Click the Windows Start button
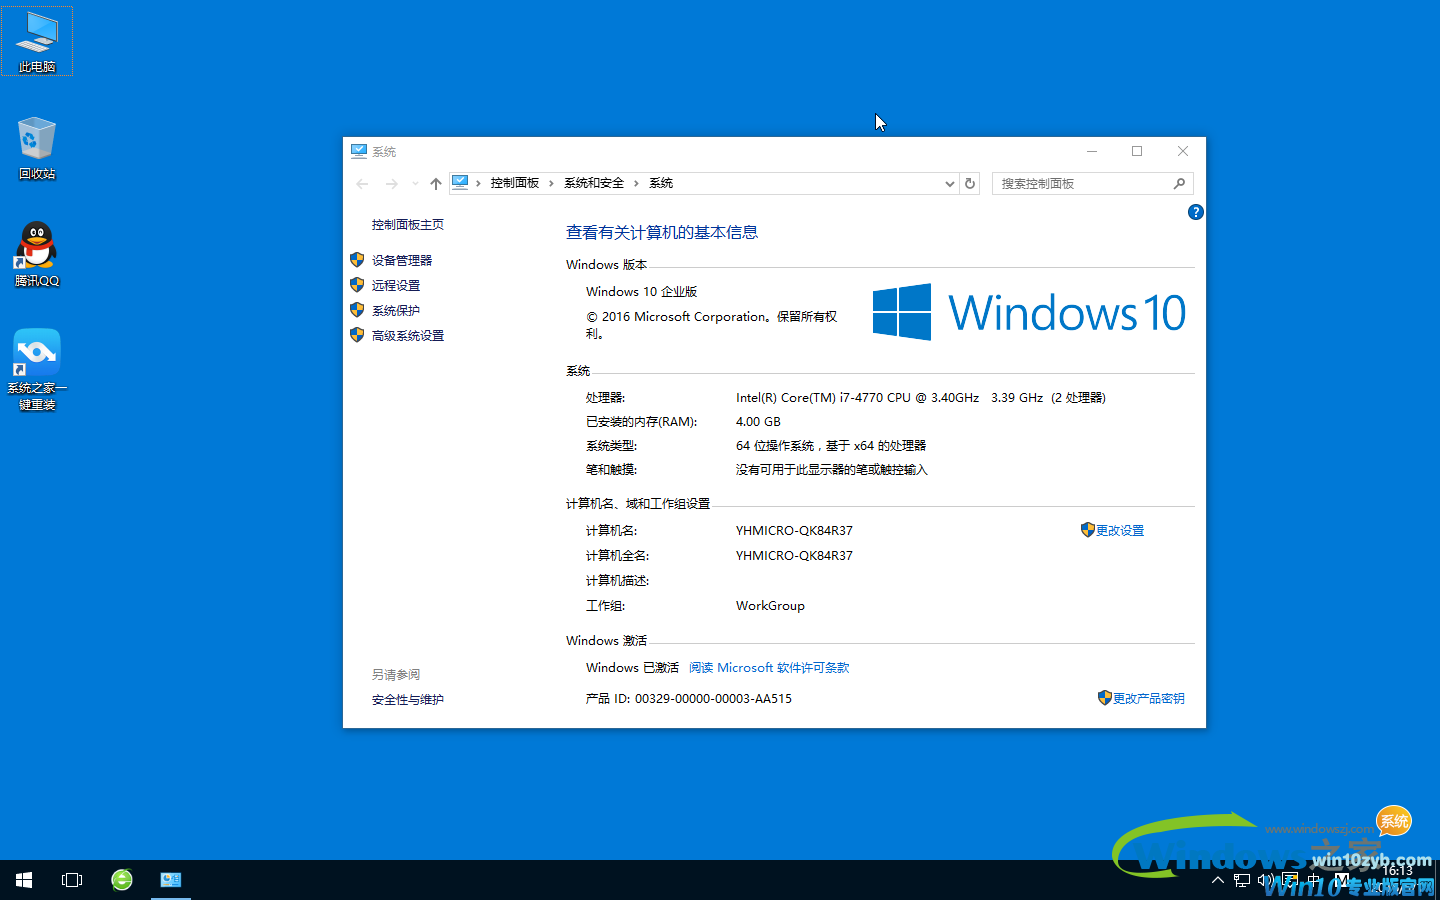 coord(23,880)
